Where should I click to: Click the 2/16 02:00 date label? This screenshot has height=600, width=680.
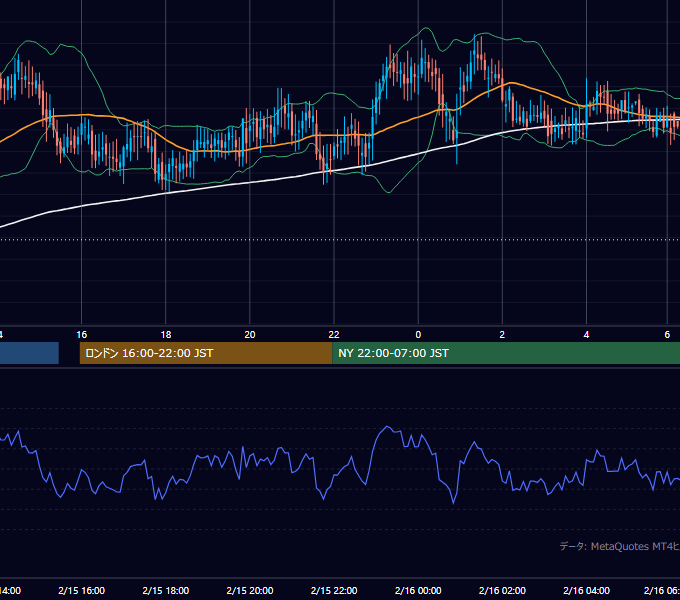coord(502,590)
